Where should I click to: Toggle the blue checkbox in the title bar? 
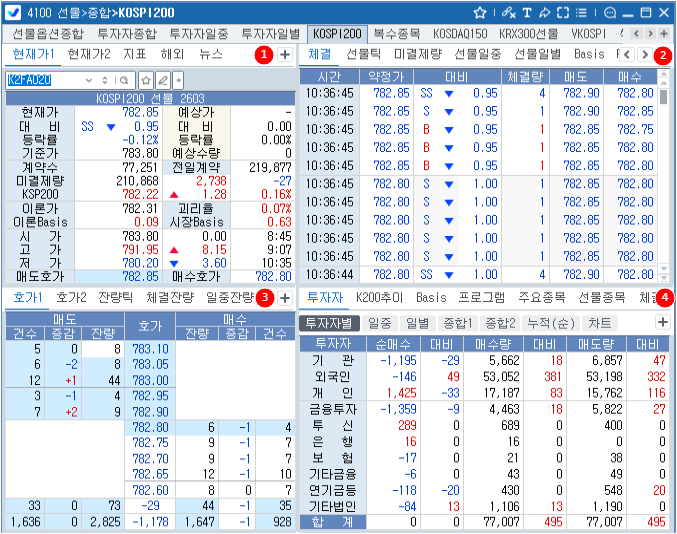click(x=13, y=13)
